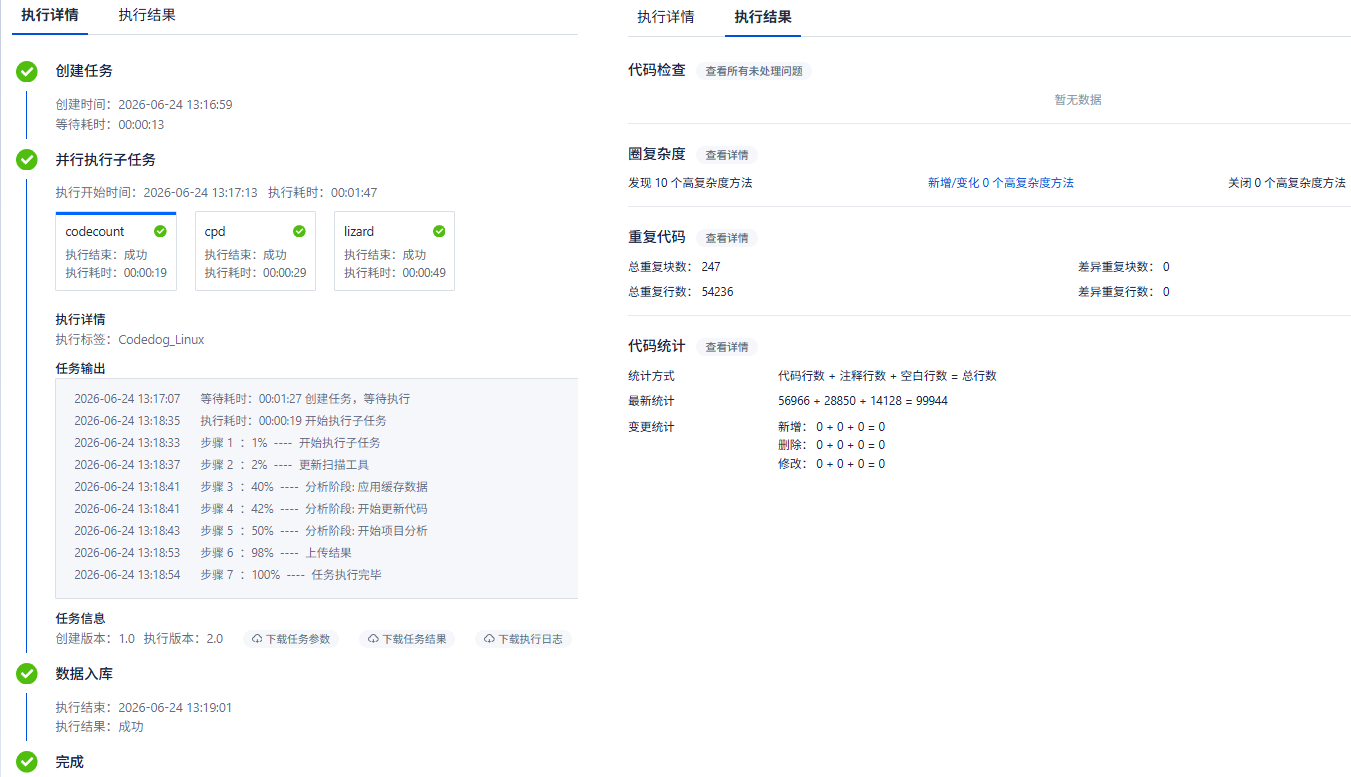Switch to 执行结果 tab in left panel
Screen dimensions: 1351x777
coord(147,15)
